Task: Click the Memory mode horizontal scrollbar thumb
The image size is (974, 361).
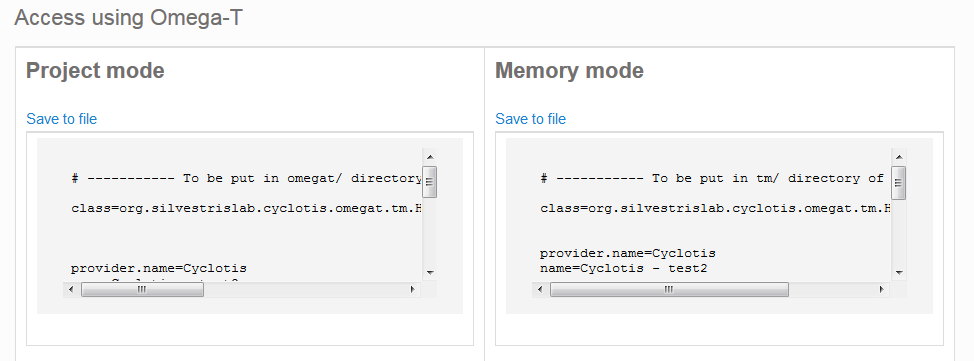Action: pyautogui.click(x=669, y=290)
